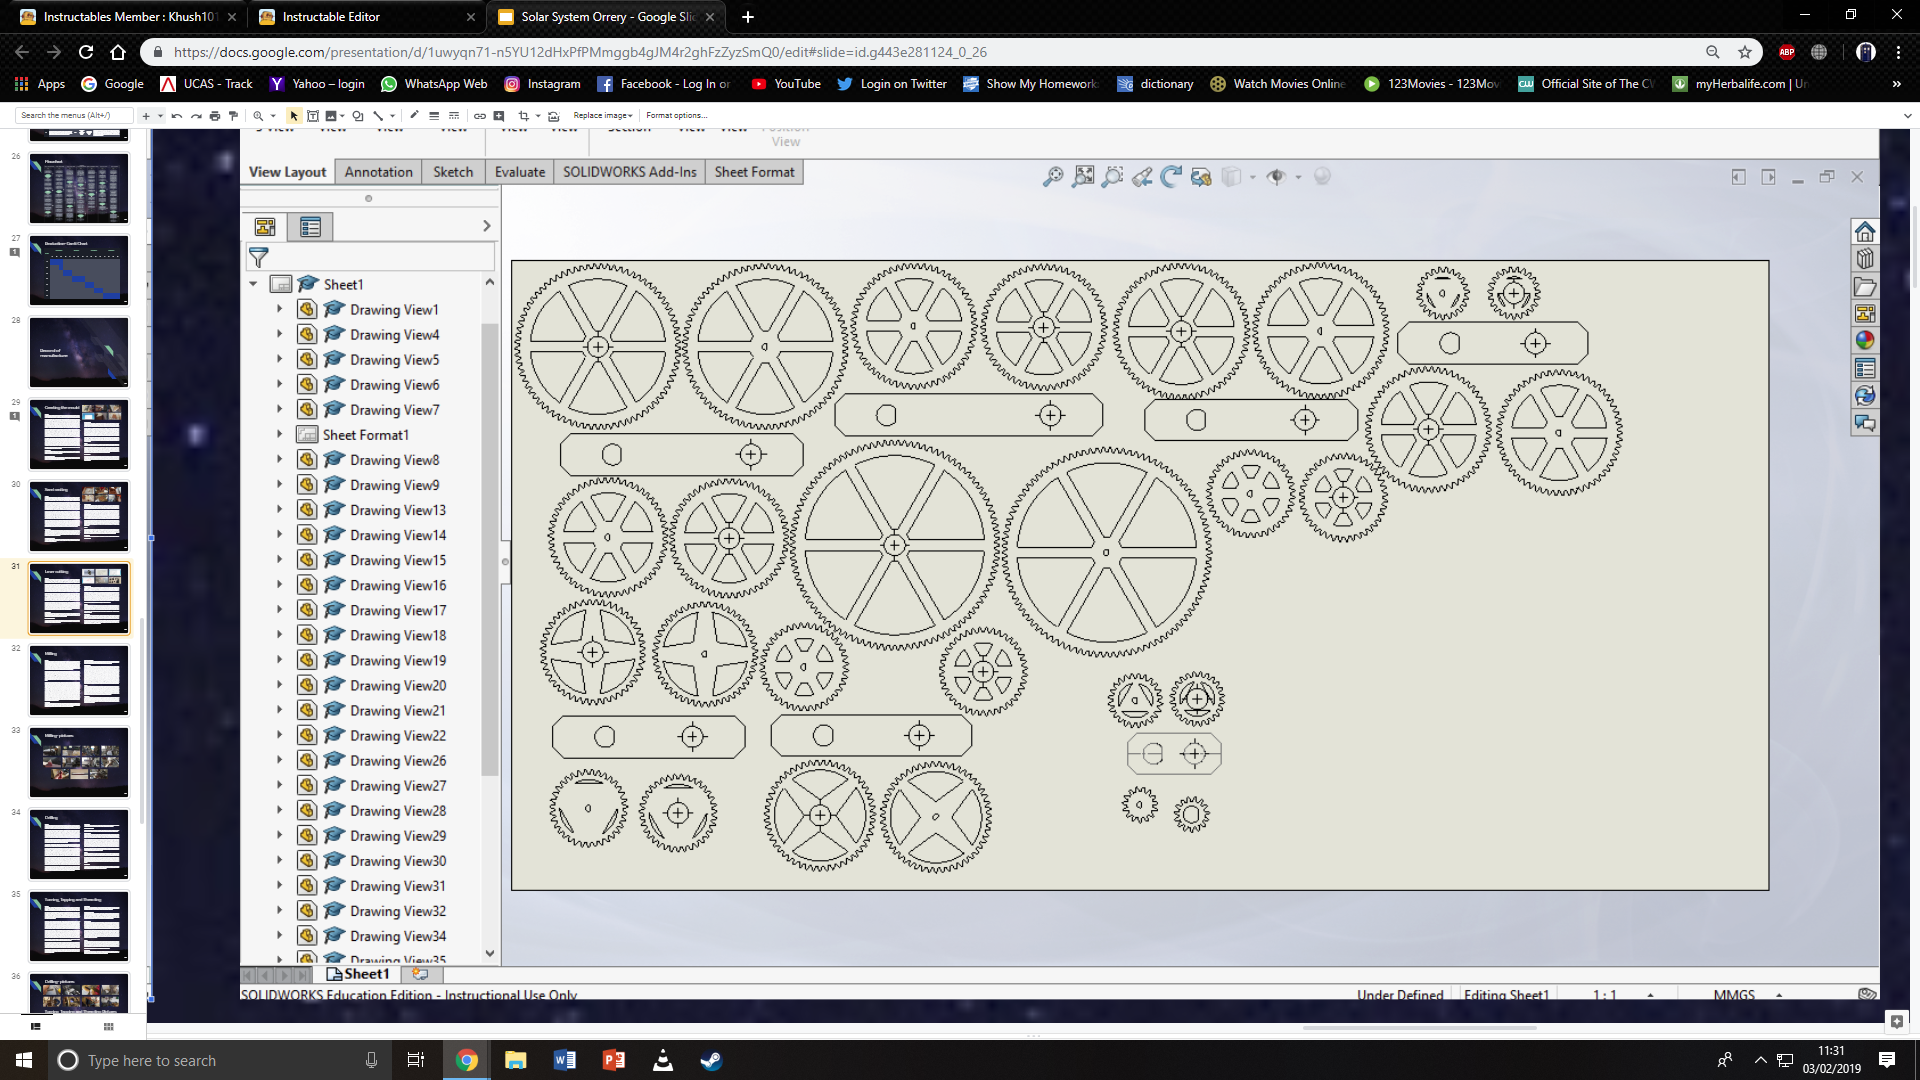The height and width of the screenshot is (1080, 1920).
Task: Click the Insert link icon
Action: coord(480,116)
